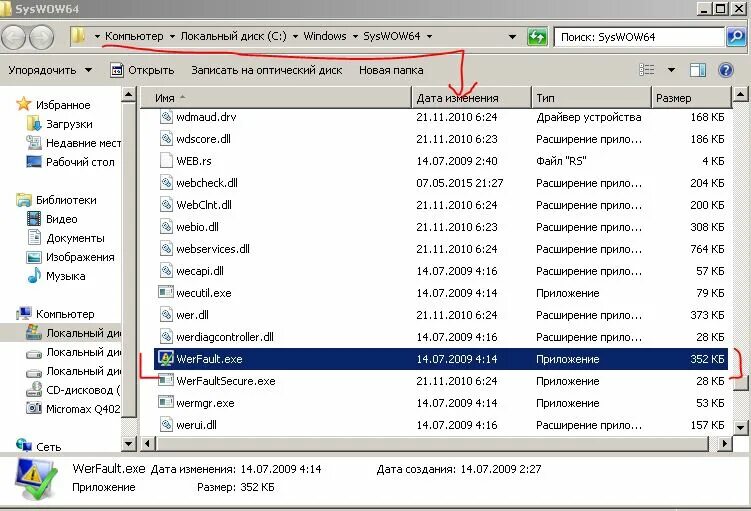Click the Downloads folder icon (Загрузки)
Image resolution: width=751 pixels, height=511 pixels.
(34, 124)
